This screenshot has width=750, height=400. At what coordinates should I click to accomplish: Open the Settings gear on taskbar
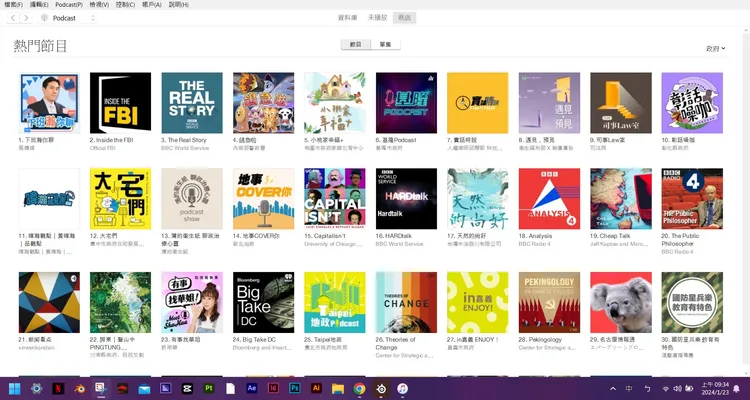point(36,389)
